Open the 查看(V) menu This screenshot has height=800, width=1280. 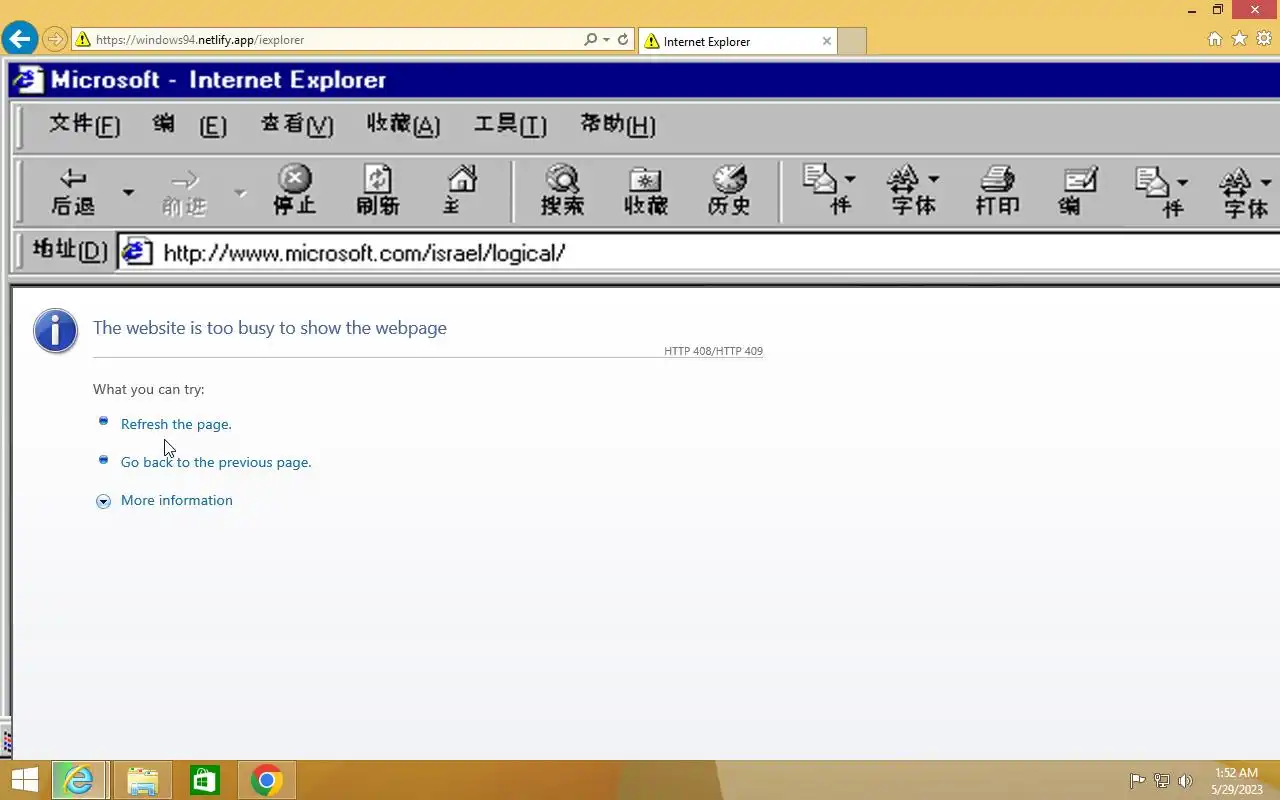pyautogui.click(x=297, y=125)
